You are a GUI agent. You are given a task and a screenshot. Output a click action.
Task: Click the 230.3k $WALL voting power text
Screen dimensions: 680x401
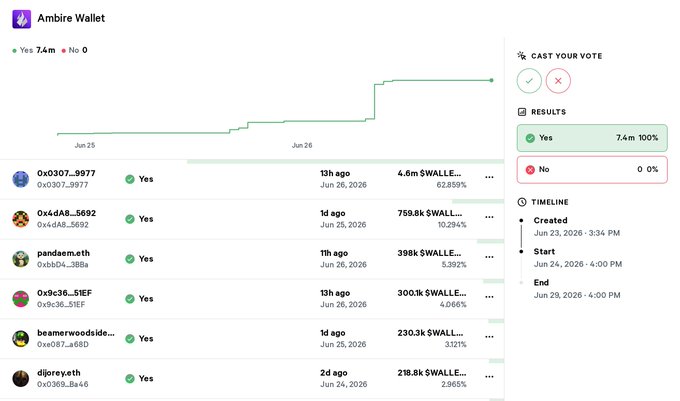430,333
